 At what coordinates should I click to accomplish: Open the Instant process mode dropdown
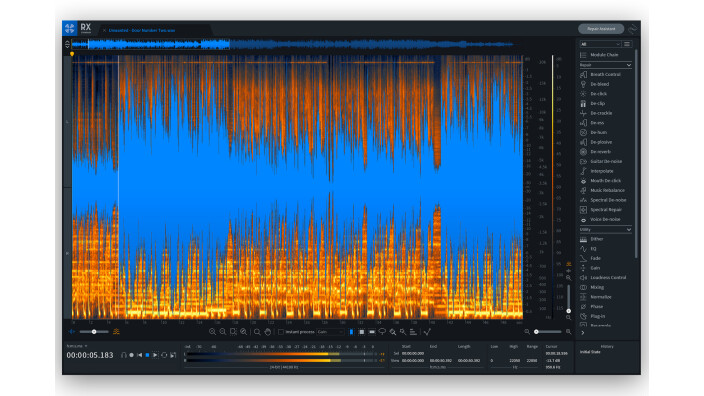(330, 332)
